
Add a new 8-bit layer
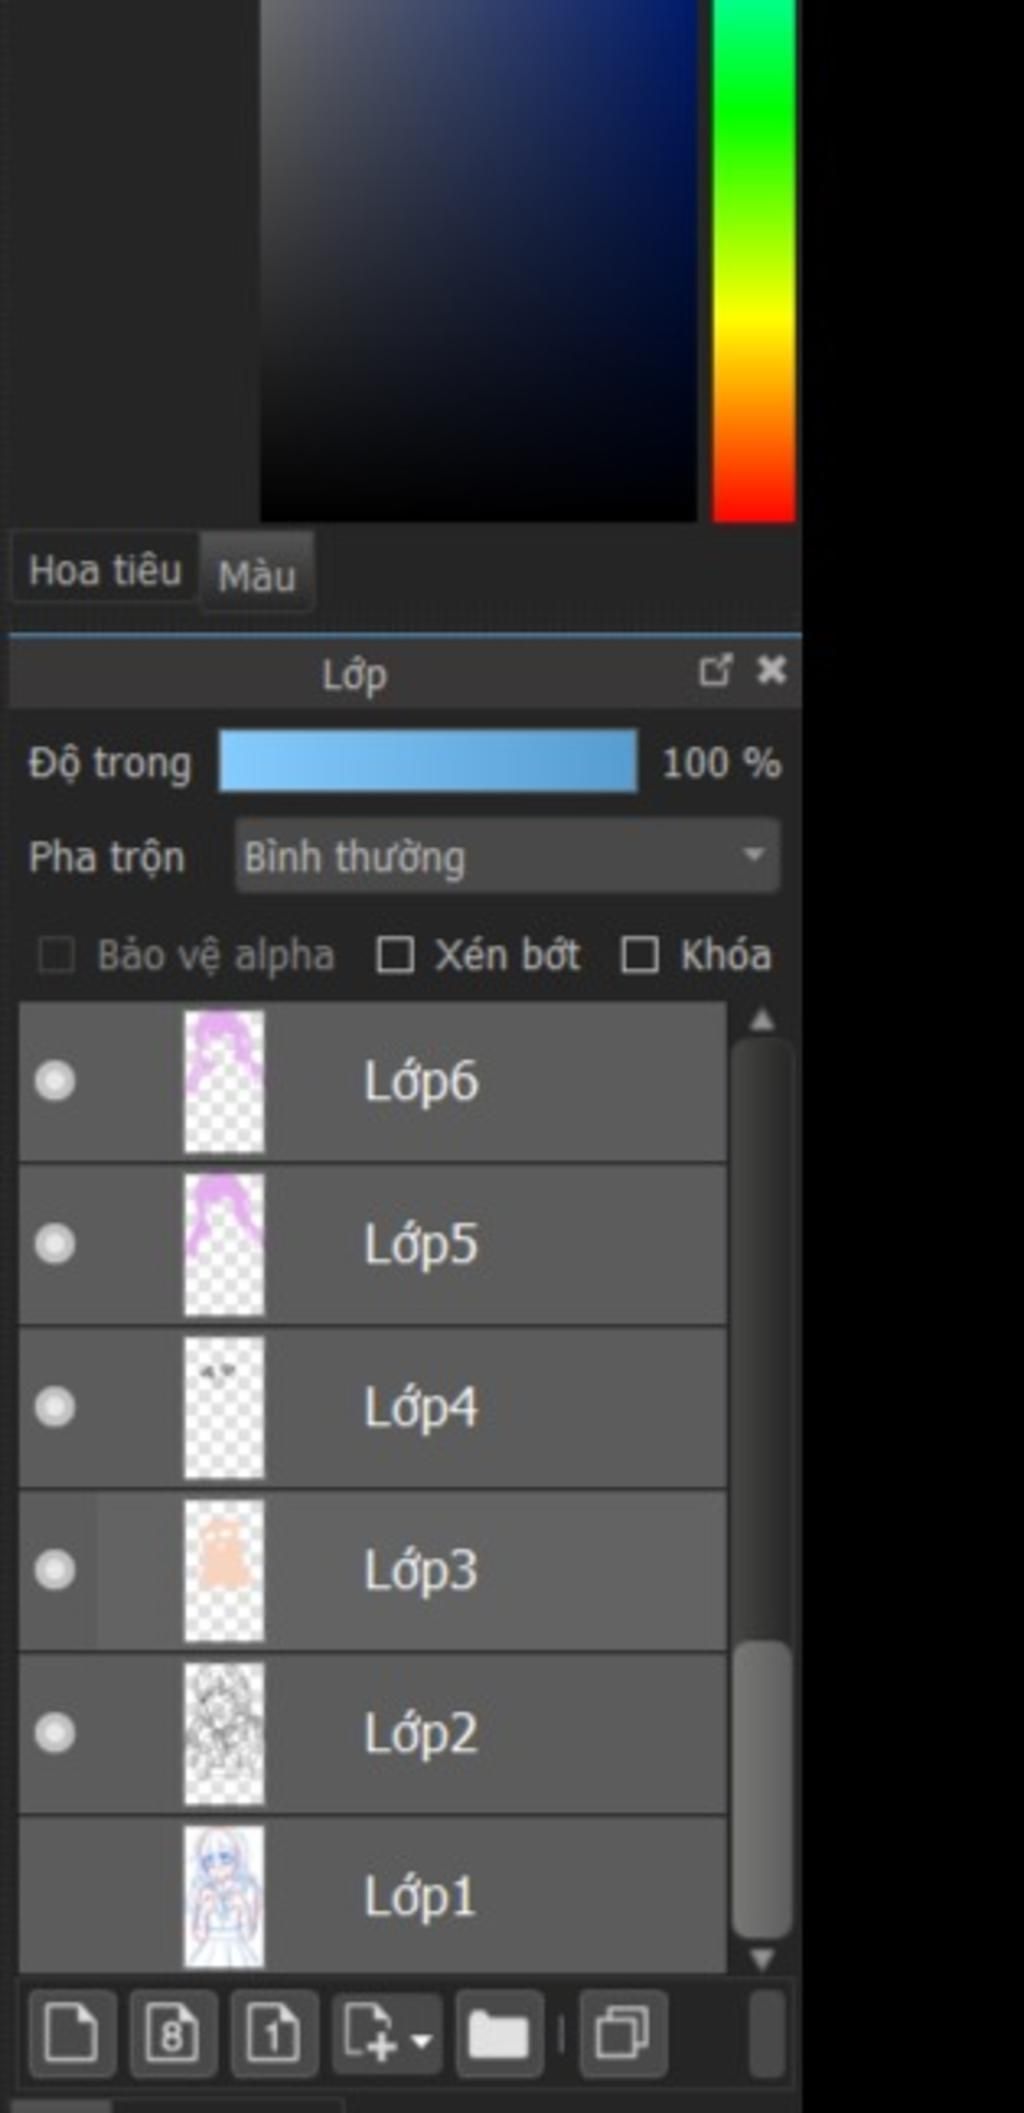172,2033
